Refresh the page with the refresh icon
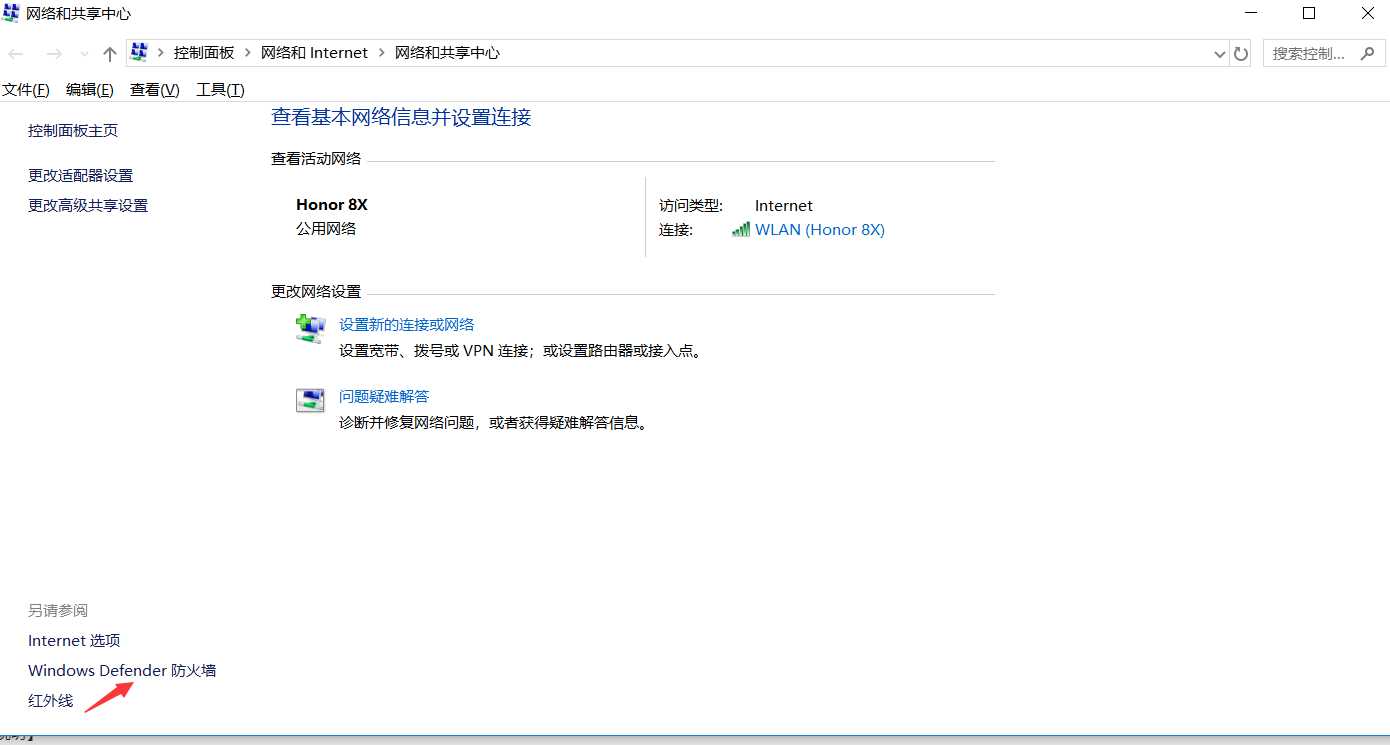 pos(1241,54)
